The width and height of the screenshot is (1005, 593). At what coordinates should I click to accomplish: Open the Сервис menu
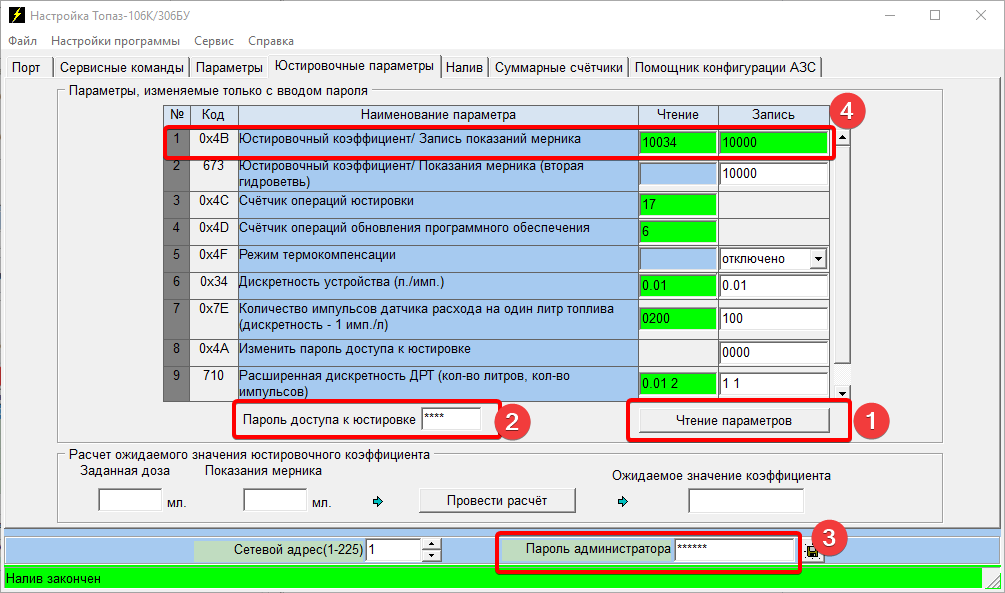point(214,41)
